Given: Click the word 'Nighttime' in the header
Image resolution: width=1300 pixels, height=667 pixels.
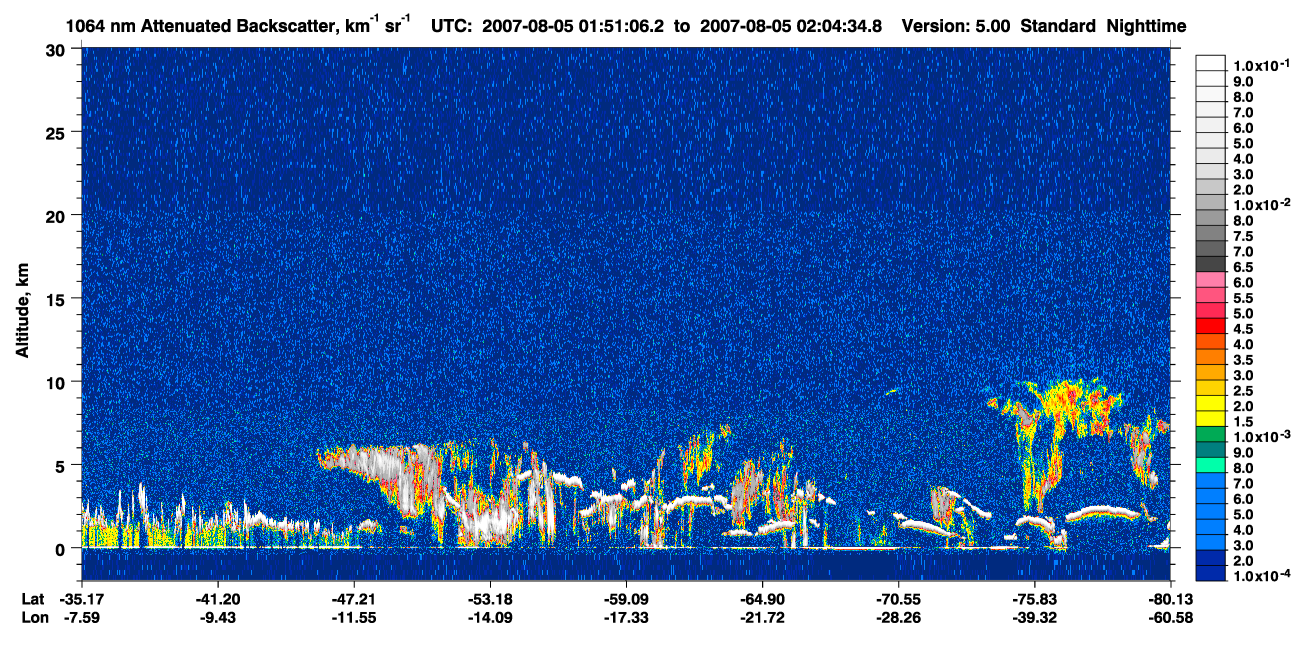Looking at the screenshot, I should click(1148, 26).
